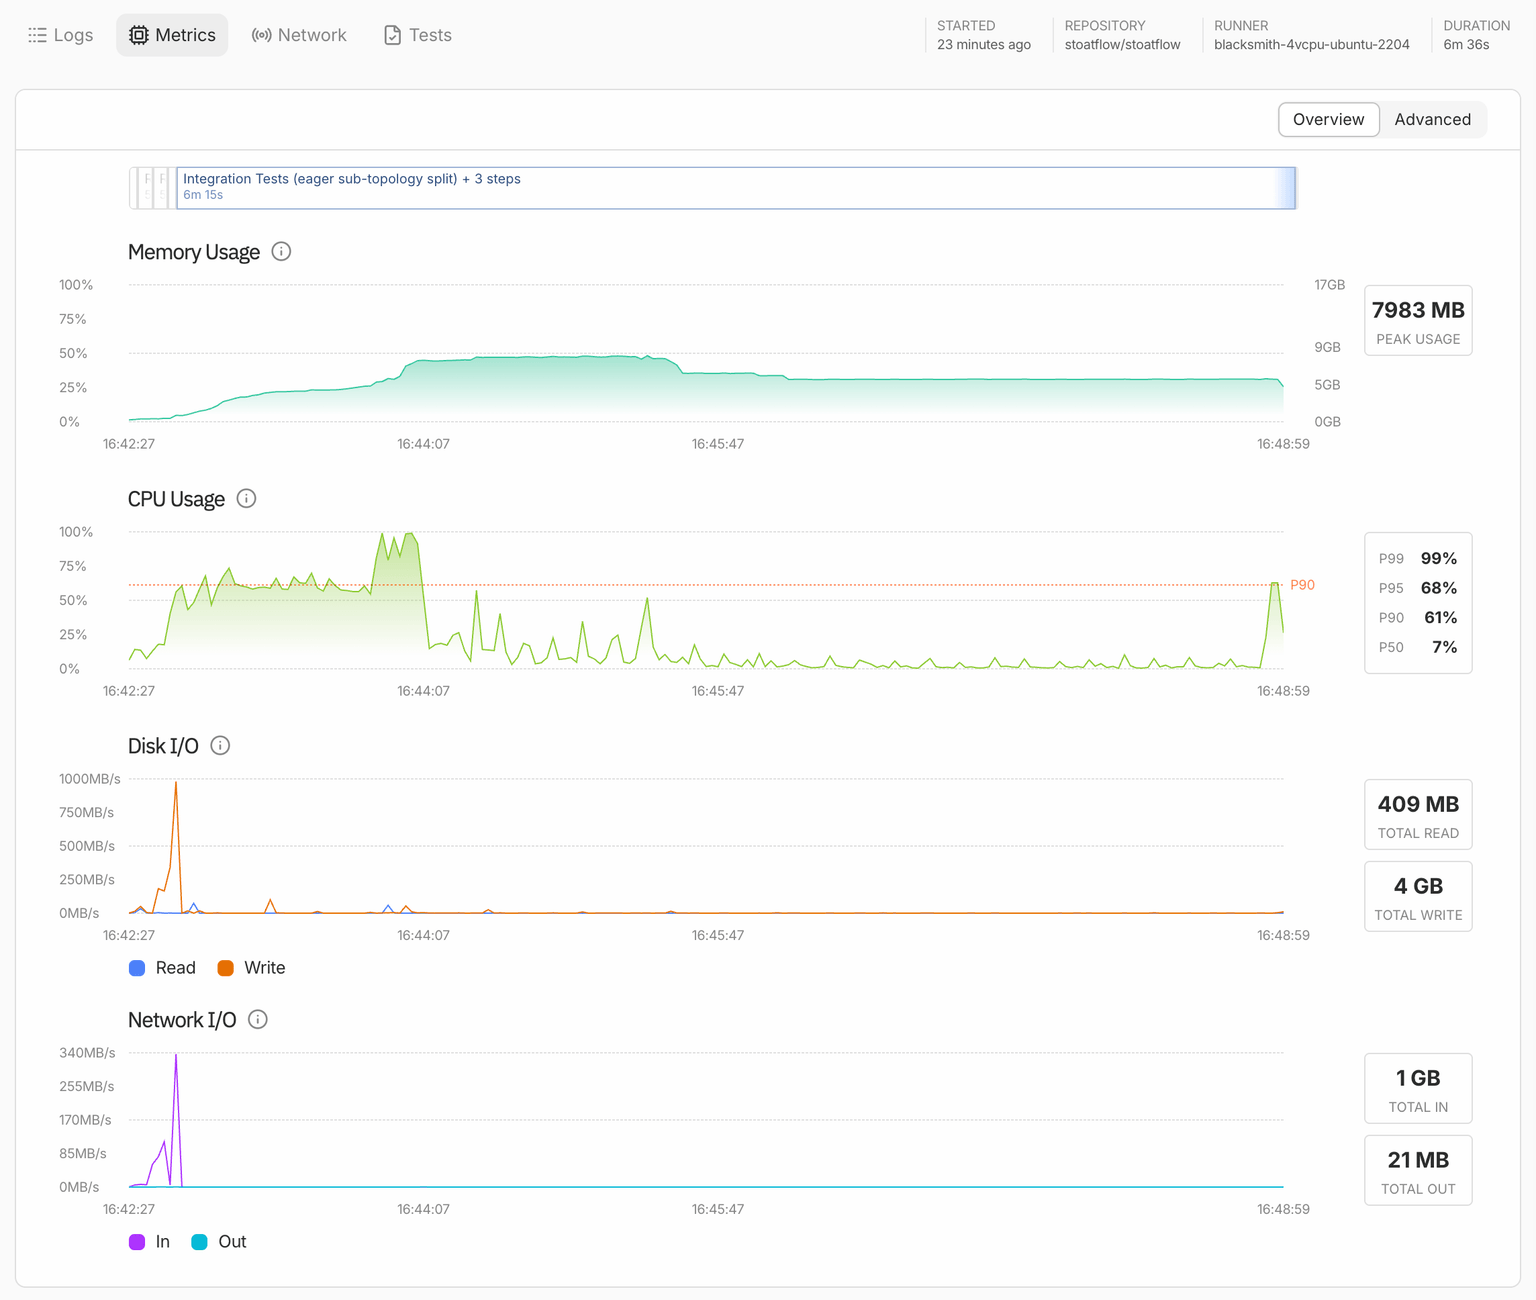The height and width of the screenshot is (1300, 1536).
Task: Switch to the Advanced view
Action: click(x=1432, y=119)
